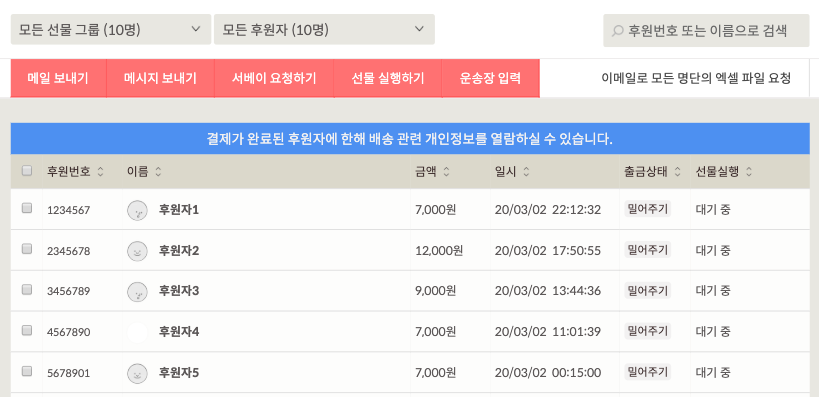Click the avatar icon of 후원자1
The image size is (819, 397).
tap(137, 211)
